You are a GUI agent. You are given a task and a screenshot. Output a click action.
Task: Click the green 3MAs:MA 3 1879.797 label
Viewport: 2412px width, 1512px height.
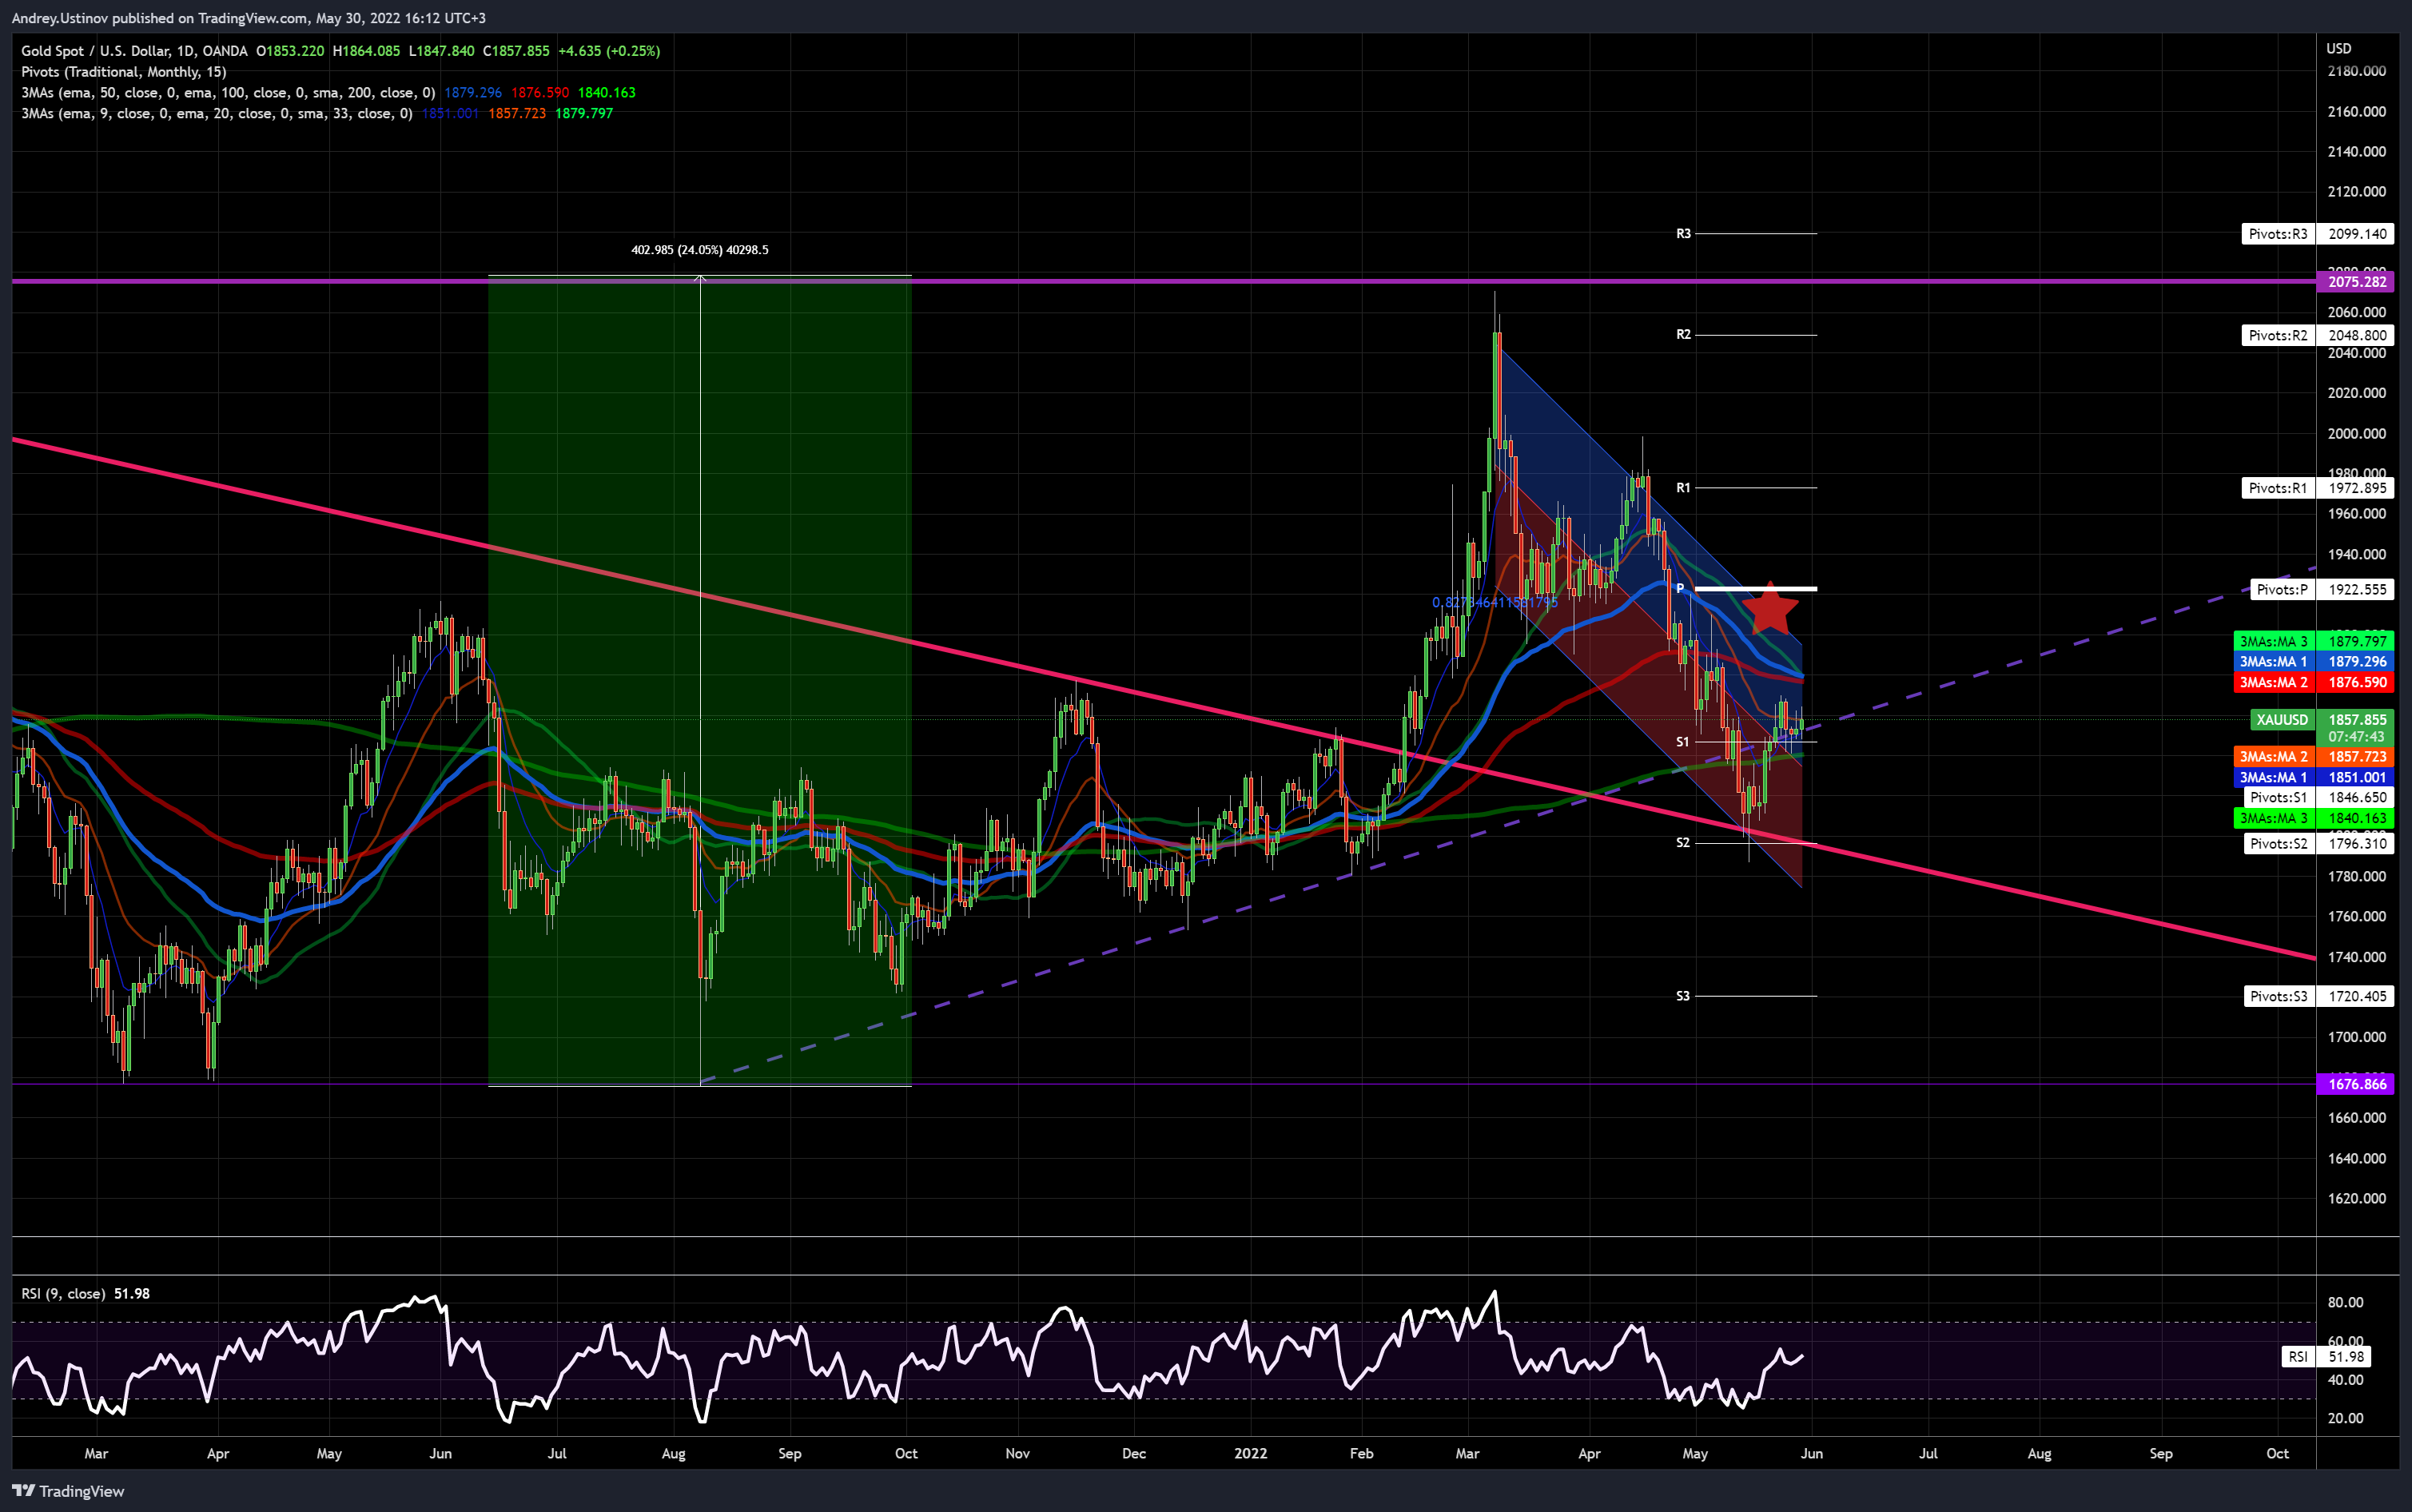[x=2313, y=642]
